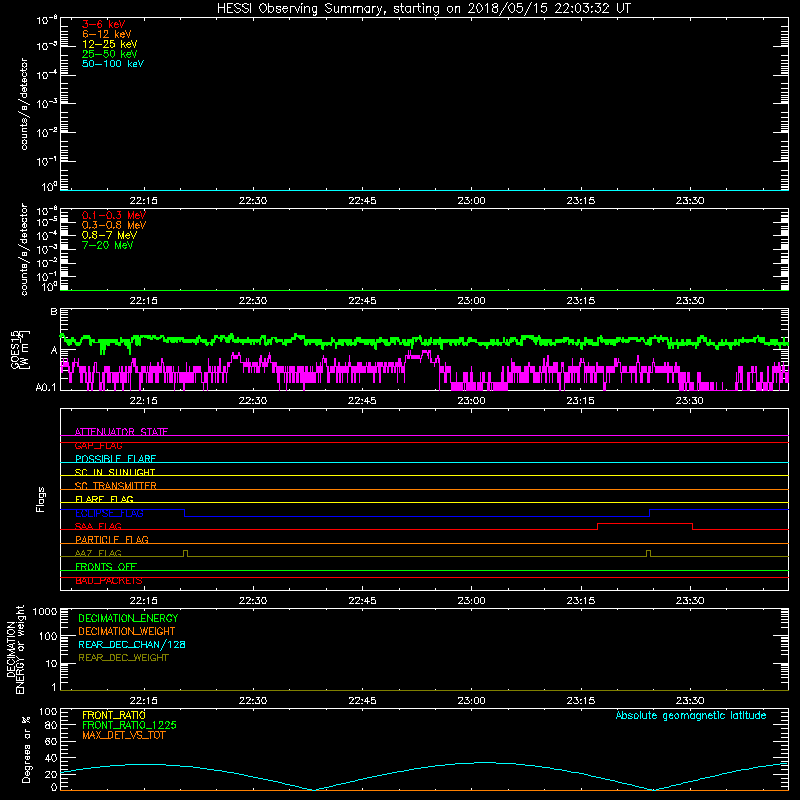Select the yellow 12-25 keV legend label
This screenshot has height=800, width=800.
110,44
